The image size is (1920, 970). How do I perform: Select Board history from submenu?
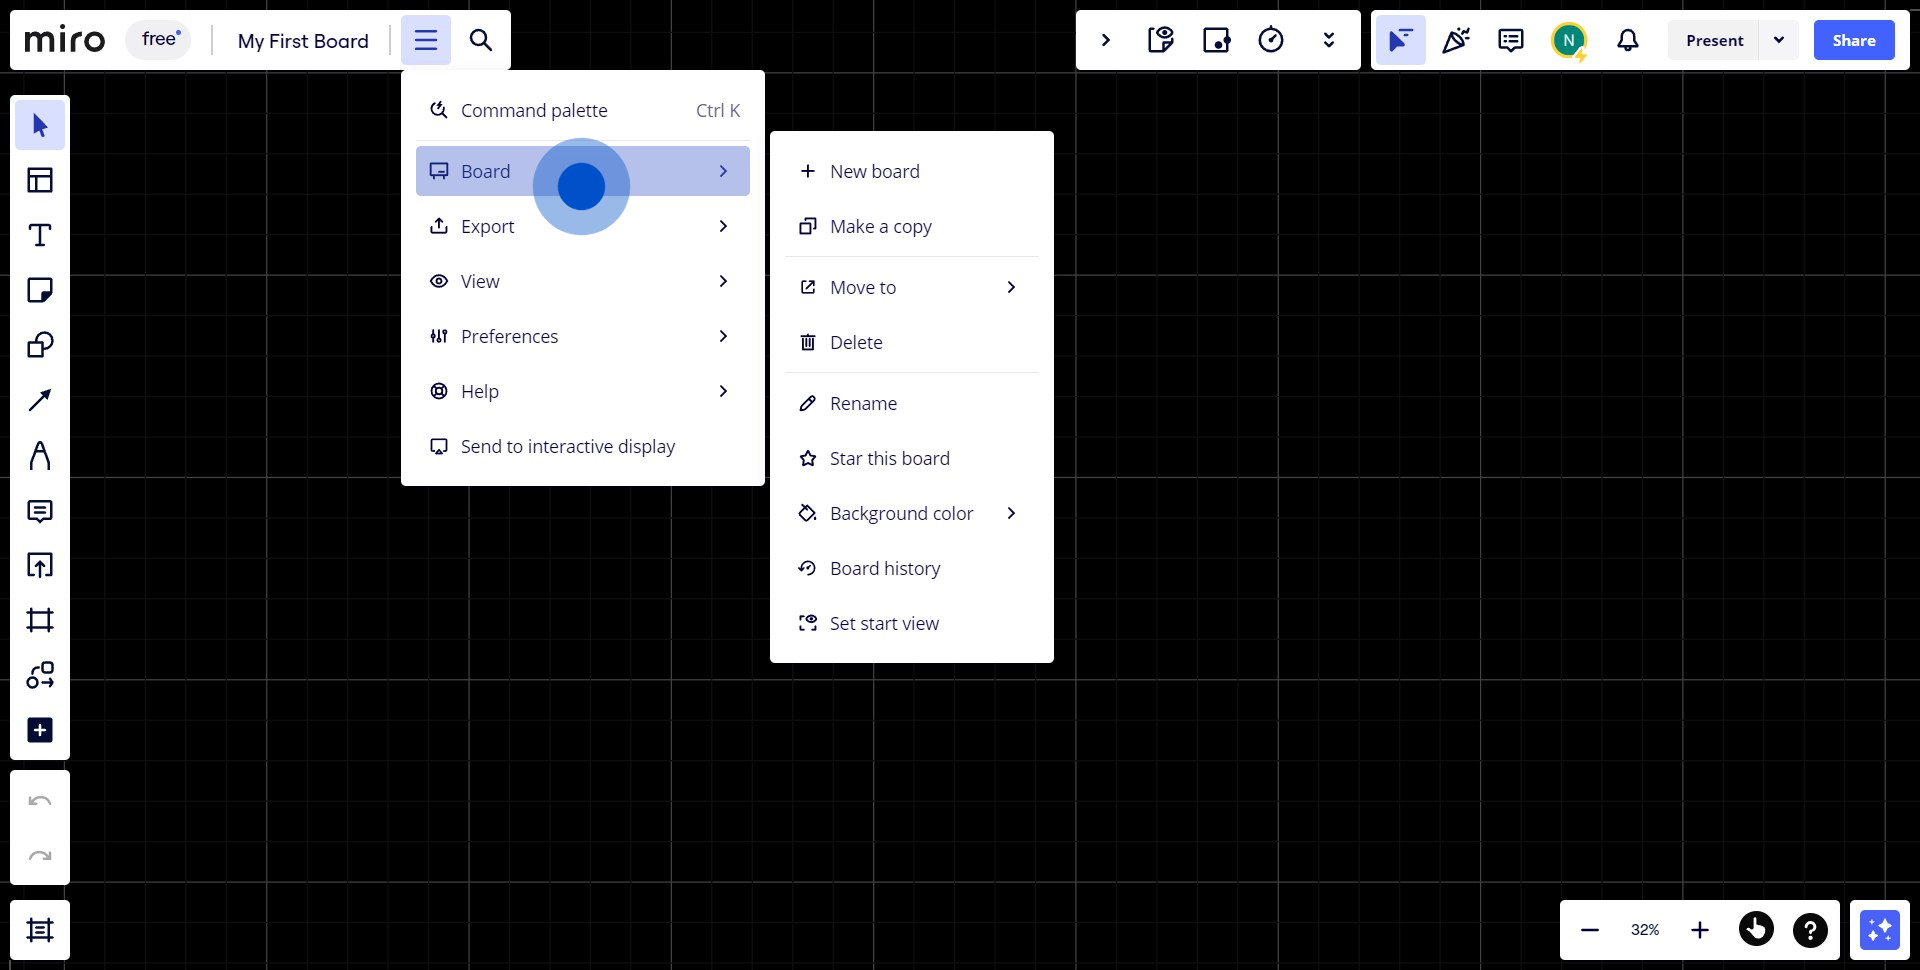coord(885,569)
